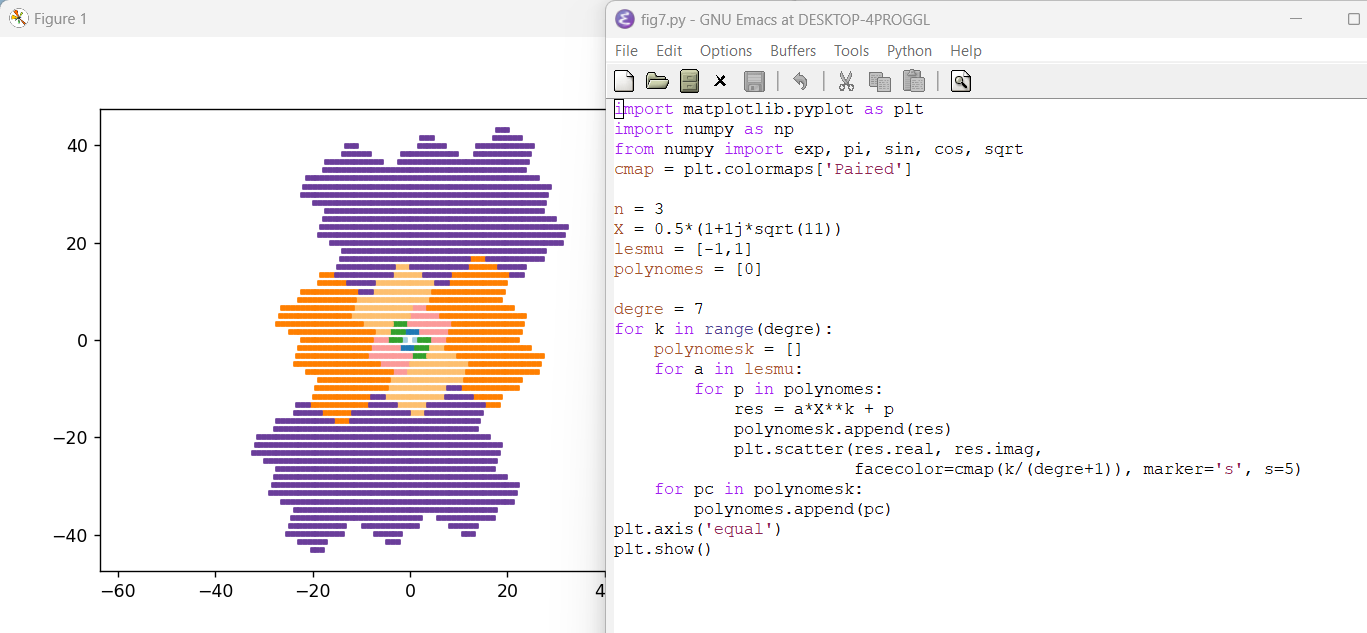Image resolution: width=1367 pixels, height=633 pixels.
Task: Open the directory browser cabinet icon
Action: pyautogui.click(x=689, y=81)
